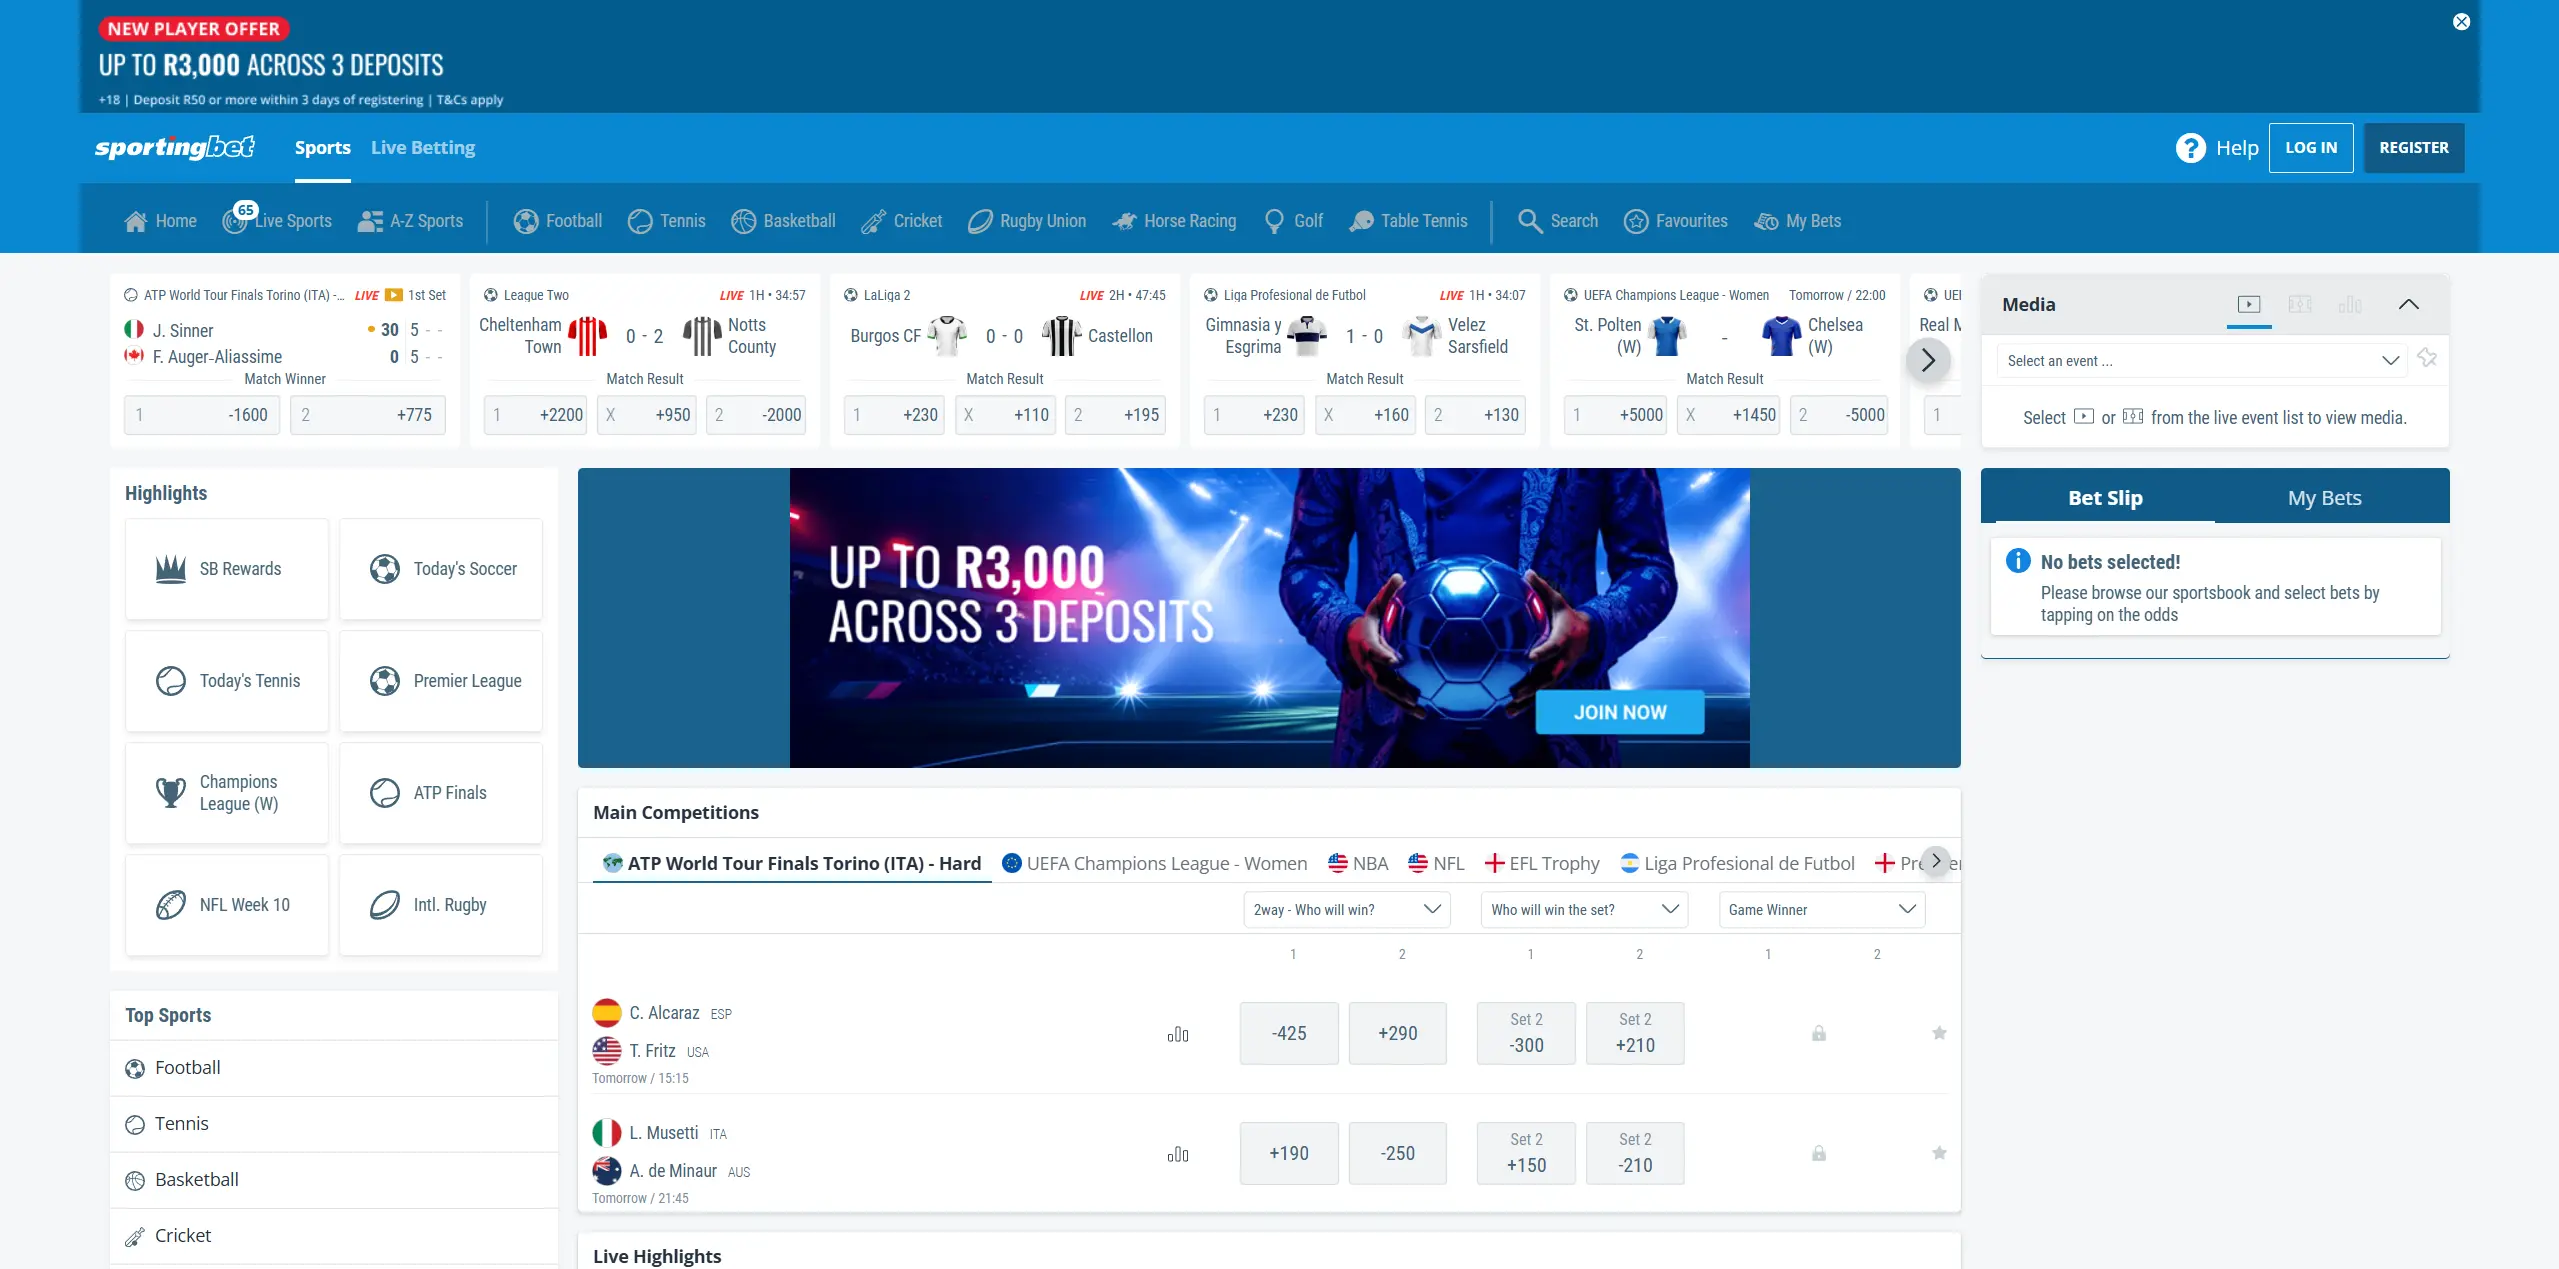Open the Favourites star icon in navigation

click(x=1636, y=221)
